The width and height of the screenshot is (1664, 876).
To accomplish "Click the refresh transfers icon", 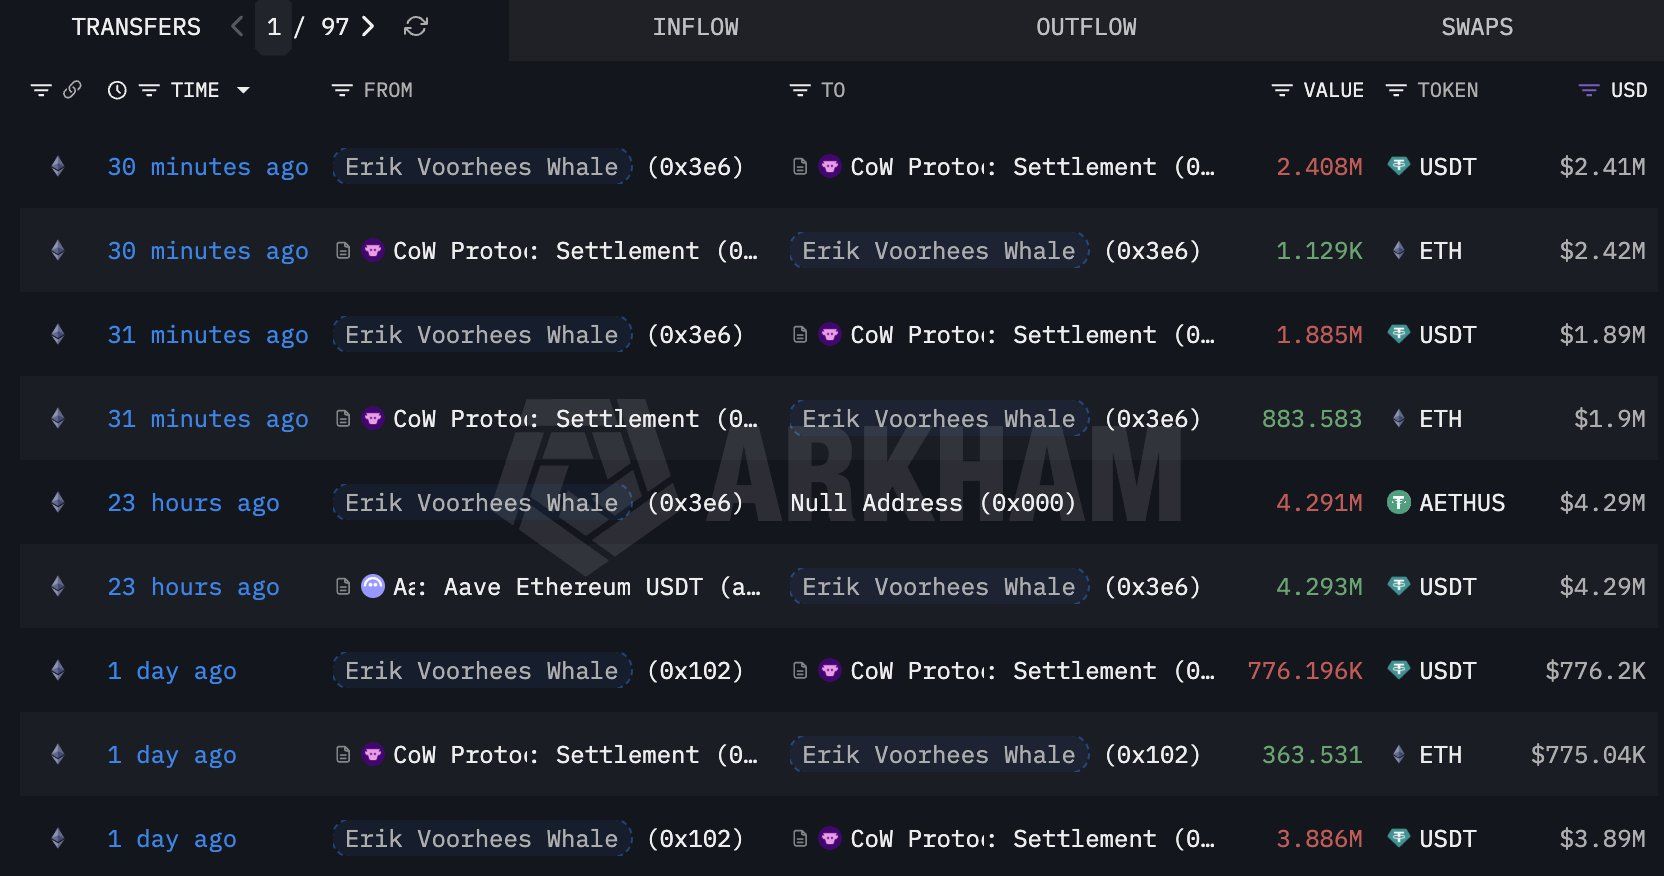I will point(415,27).
